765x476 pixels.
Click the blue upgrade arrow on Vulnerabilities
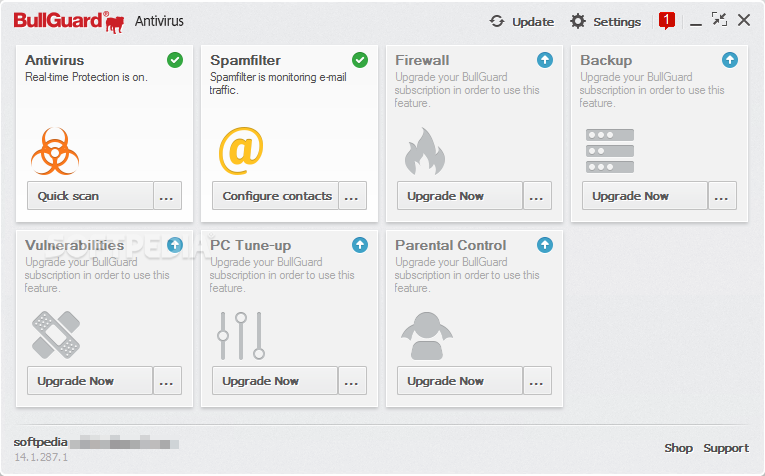click(175, 245)
